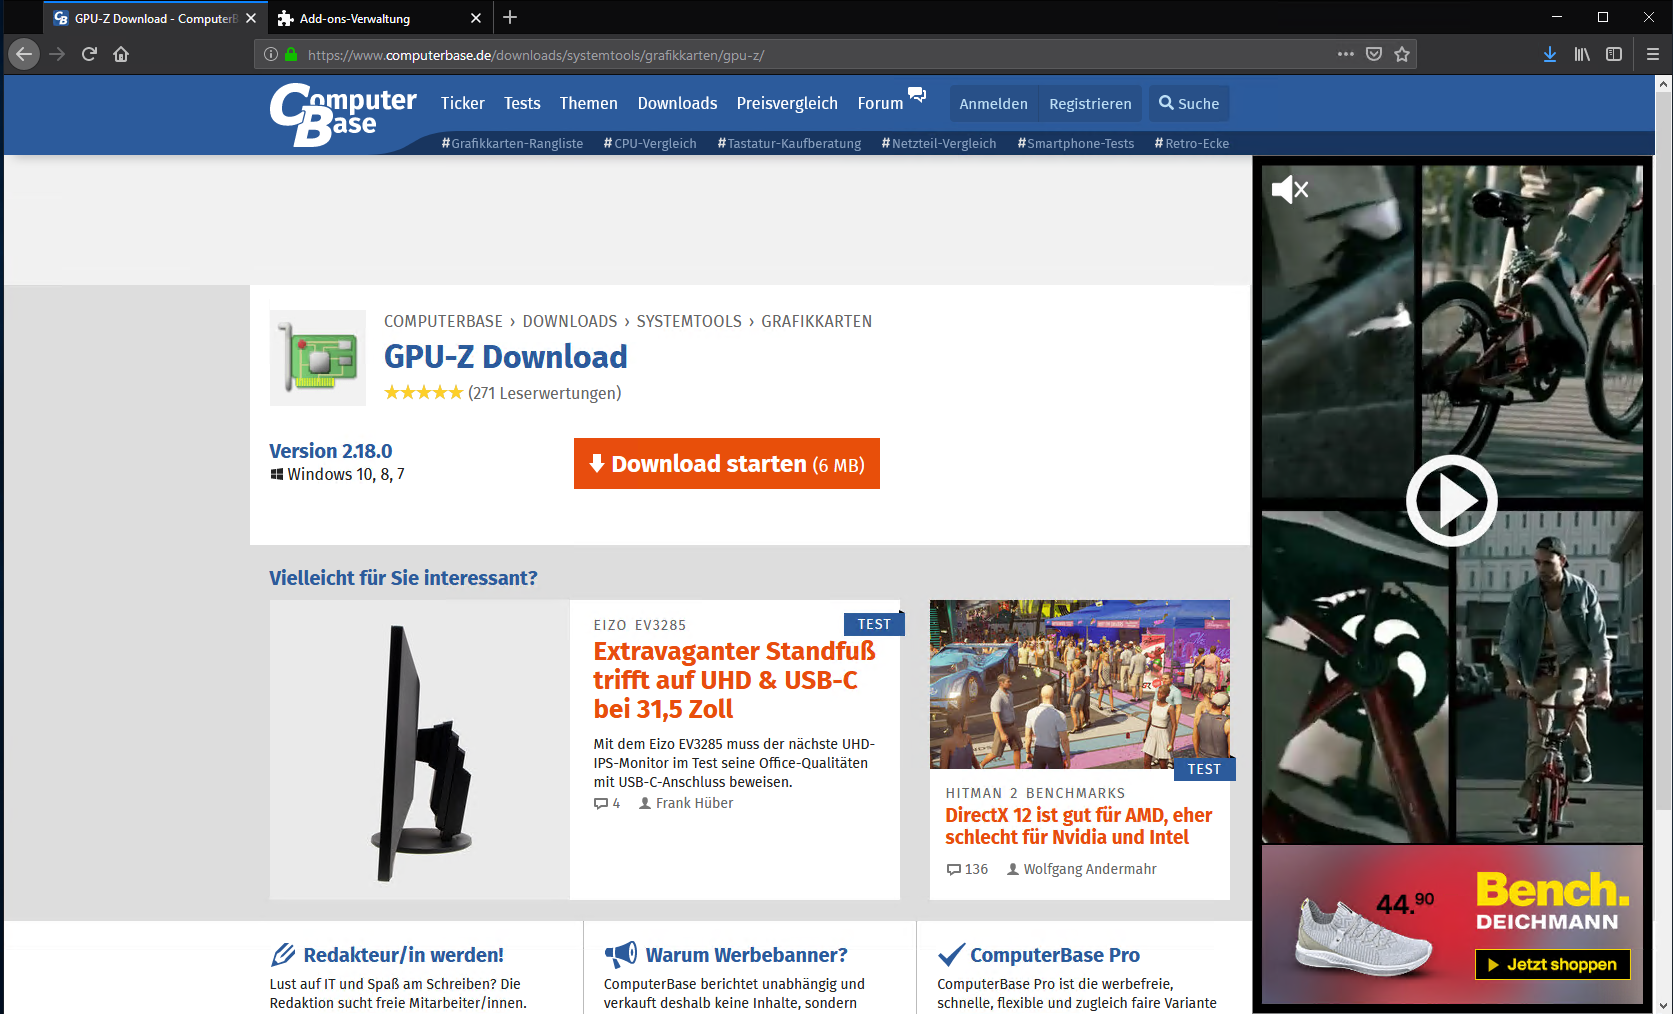This screenshot has width=1673, height=1014.
Task: Click the Anmelden button
Action: click(993, 104)
